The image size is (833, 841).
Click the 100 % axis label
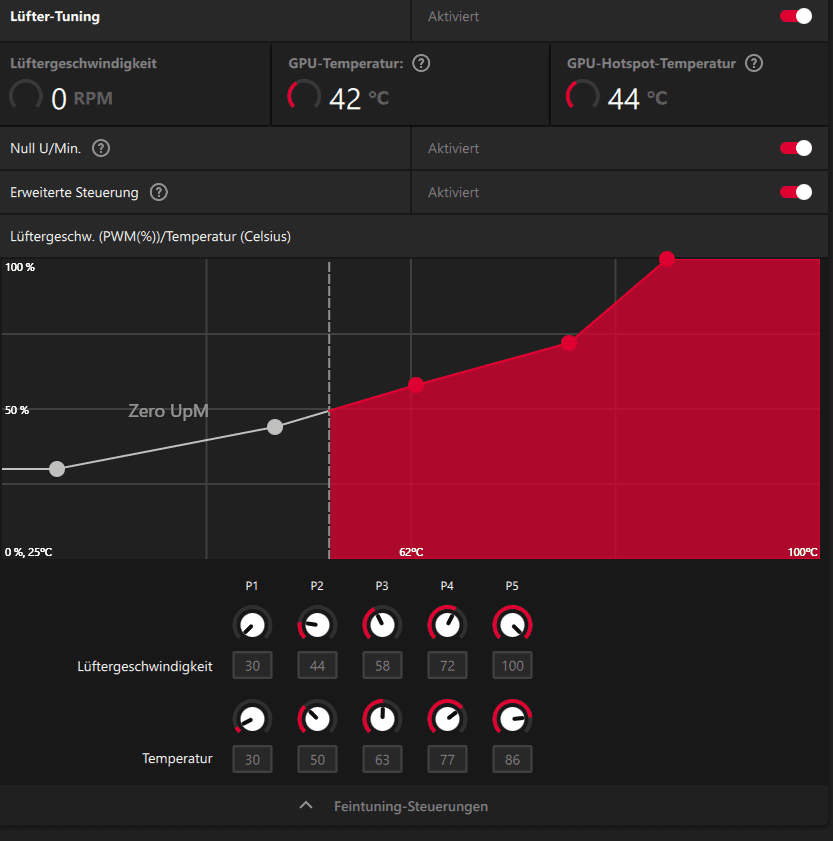coord(20,267)
